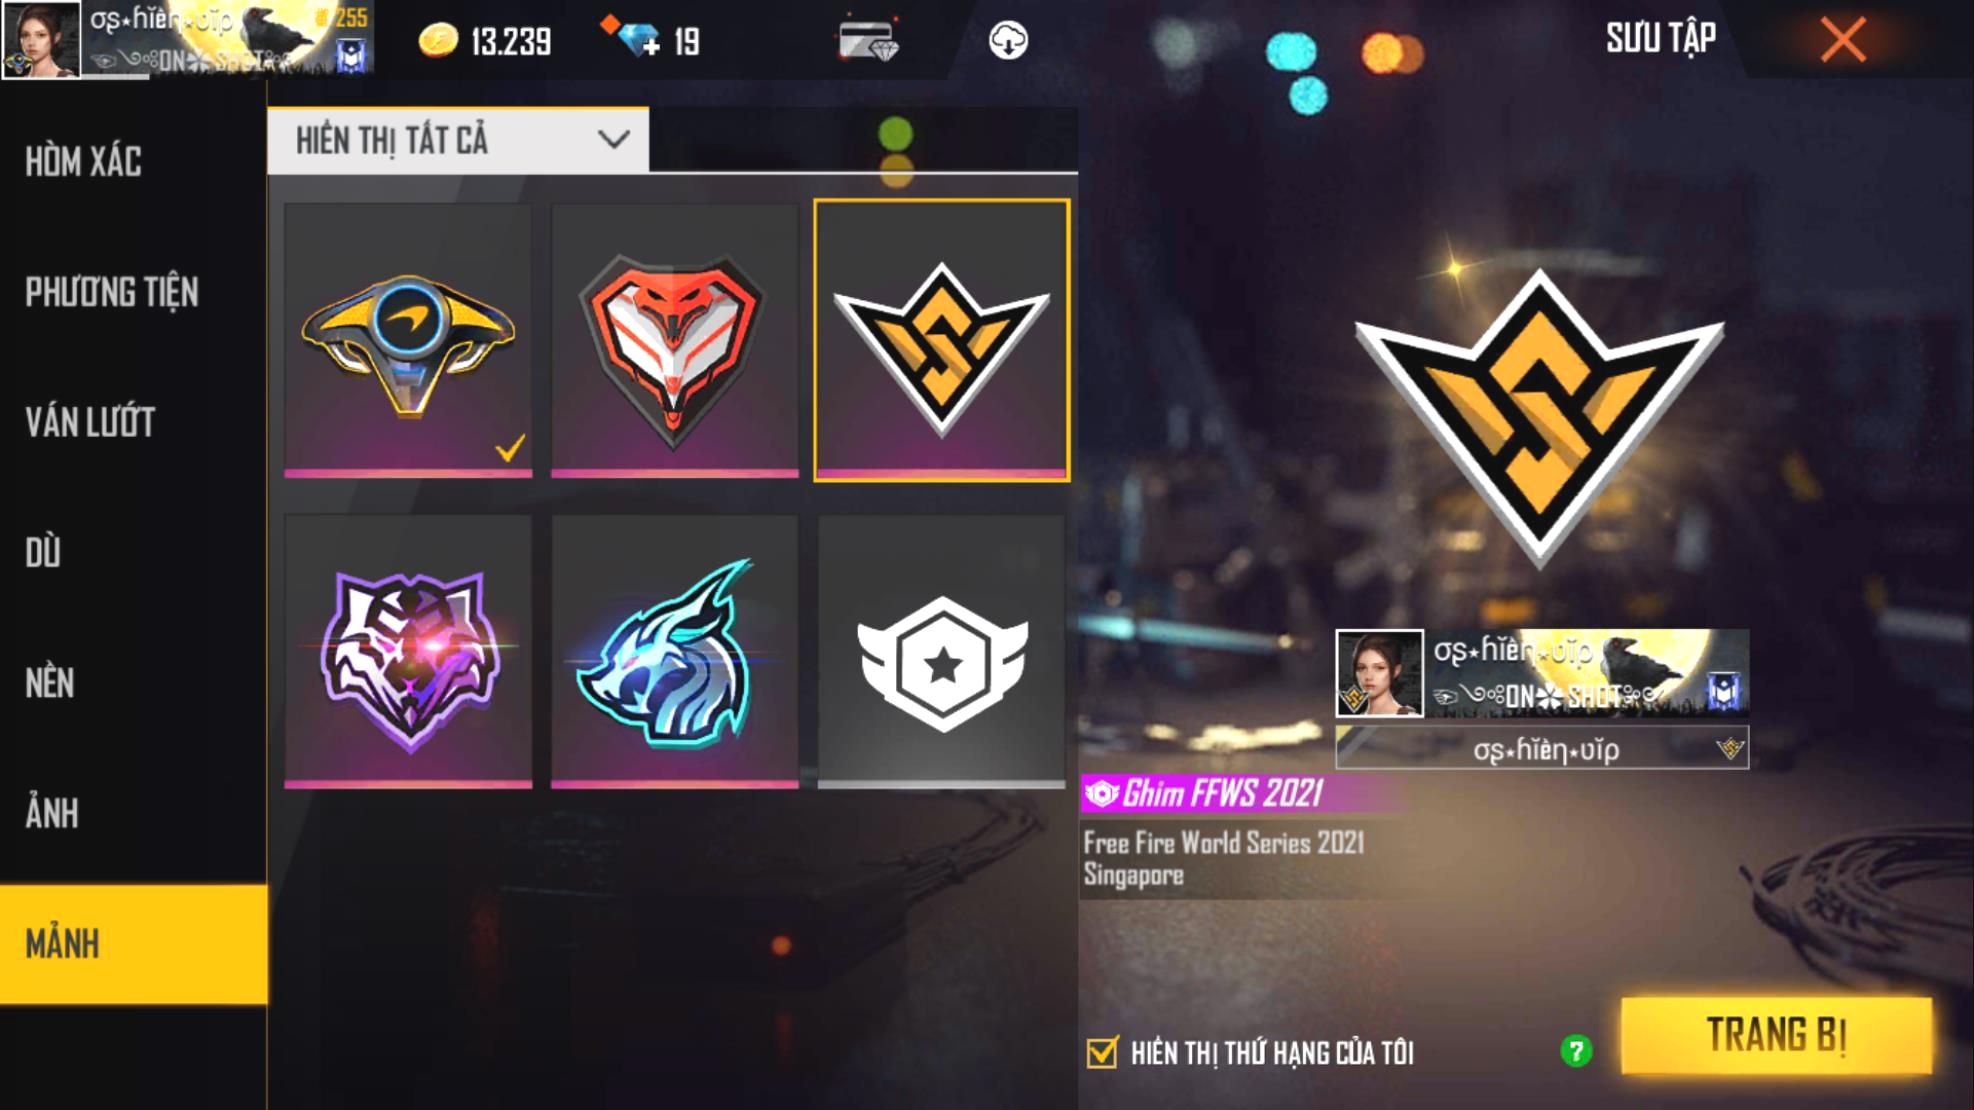Close the Sưu Tập collection screen

(x=1843, y=40)
